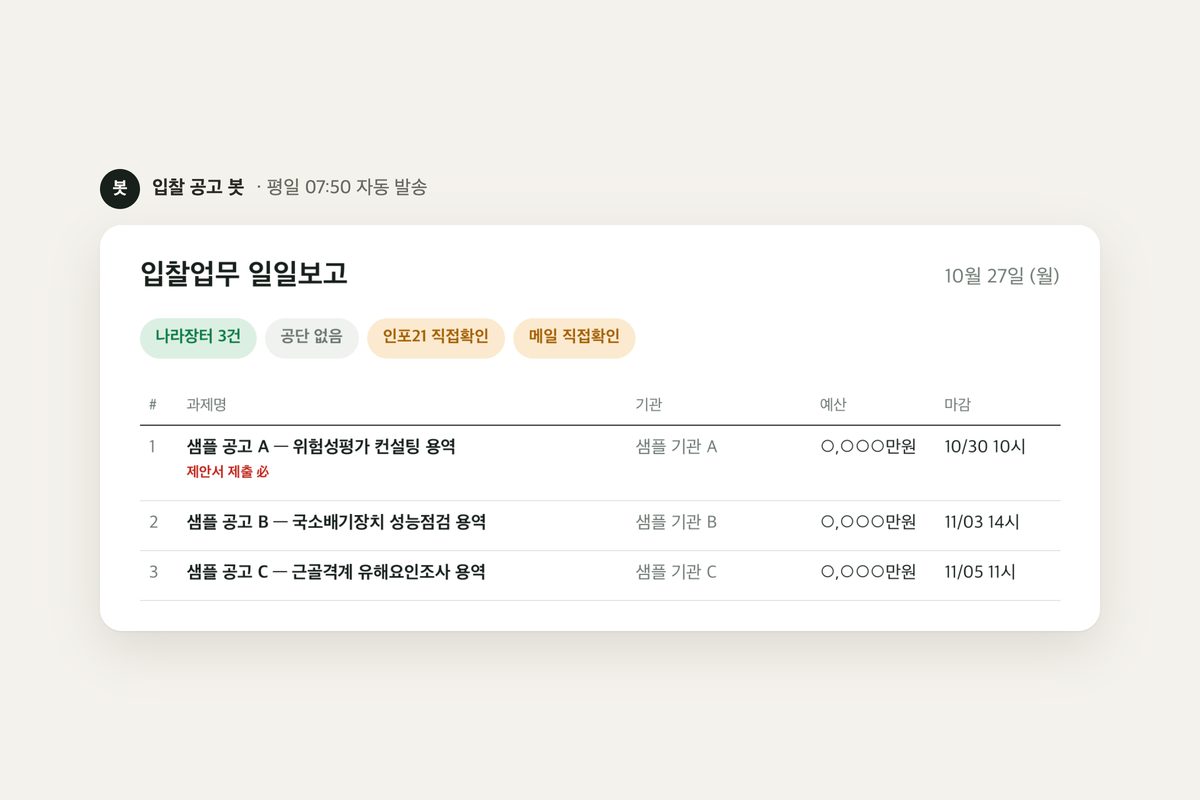Click the 마감 column header

point(957,404)
